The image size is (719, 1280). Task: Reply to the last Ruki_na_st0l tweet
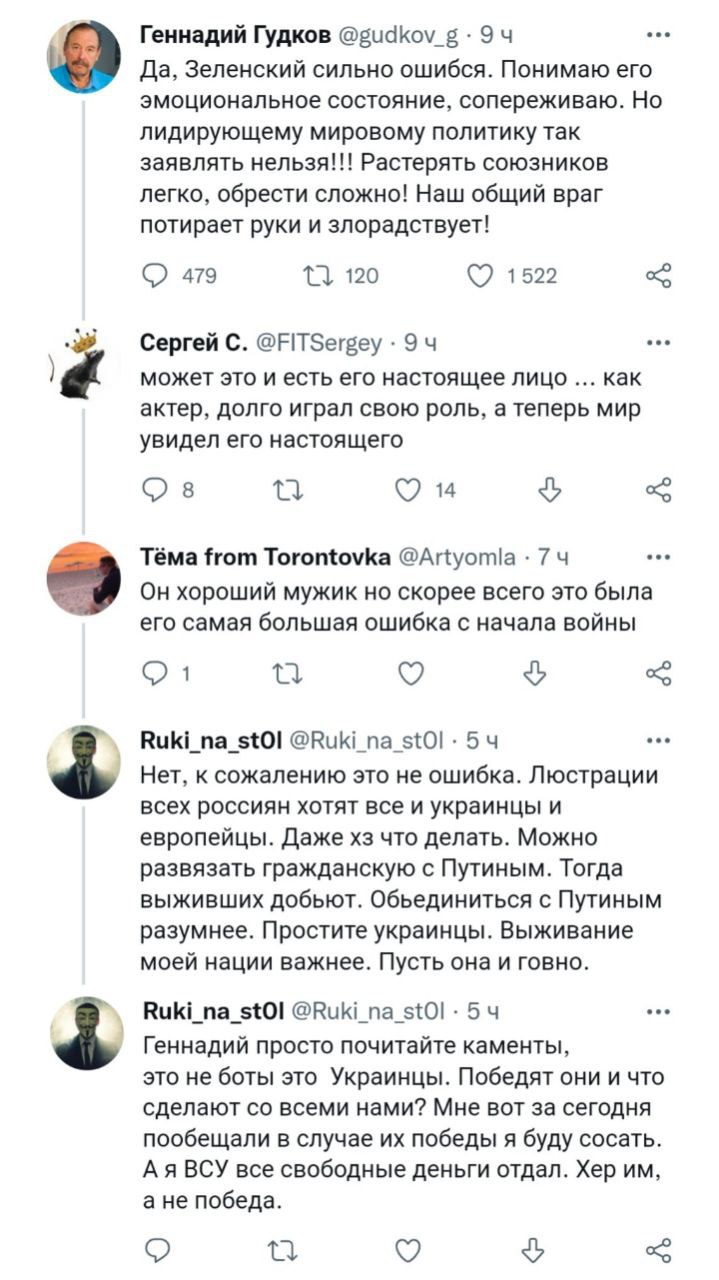[x=157, y=1248]
